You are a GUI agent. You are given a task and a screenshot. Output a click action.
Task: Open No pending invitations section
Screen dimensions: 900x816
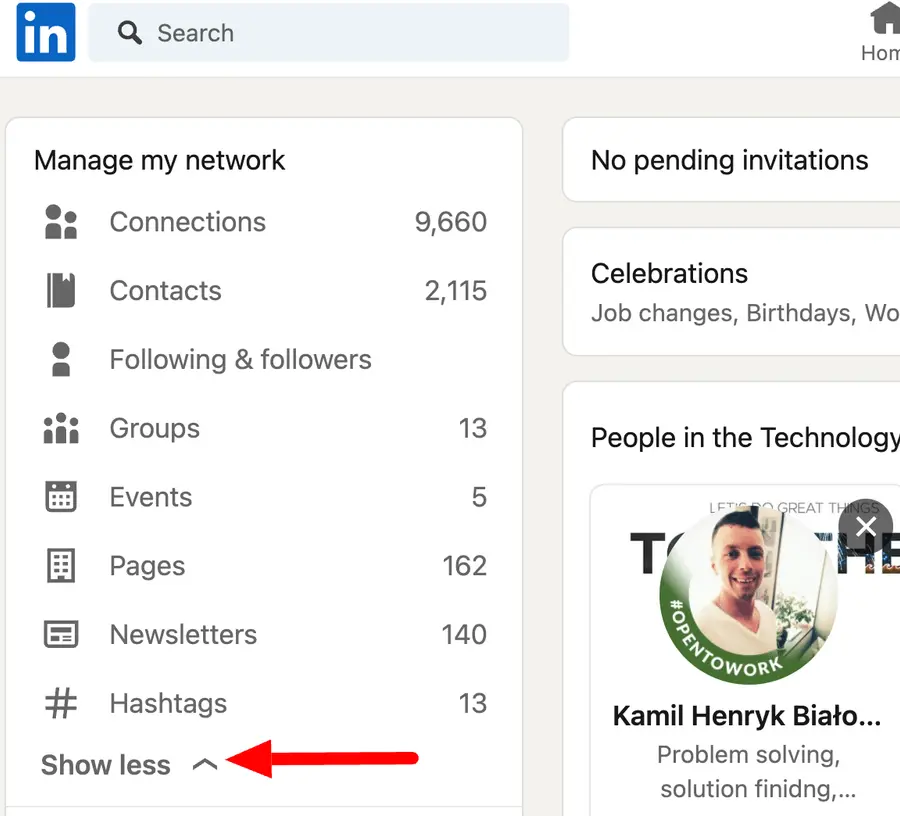(x=730, y=160)
